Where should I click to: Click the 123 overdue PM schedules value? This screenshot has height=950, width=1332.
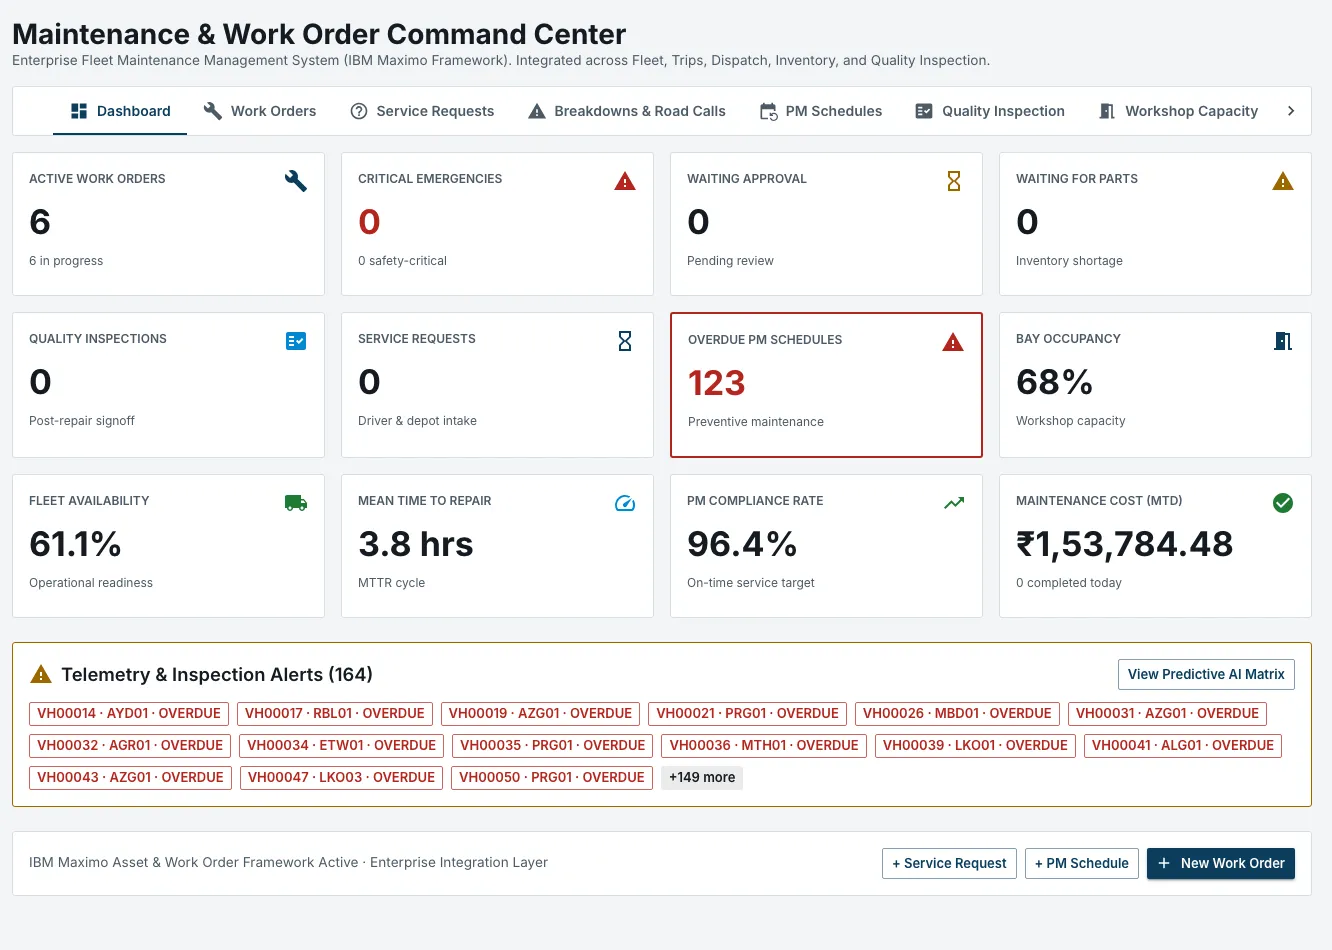(x=717, y=383)
